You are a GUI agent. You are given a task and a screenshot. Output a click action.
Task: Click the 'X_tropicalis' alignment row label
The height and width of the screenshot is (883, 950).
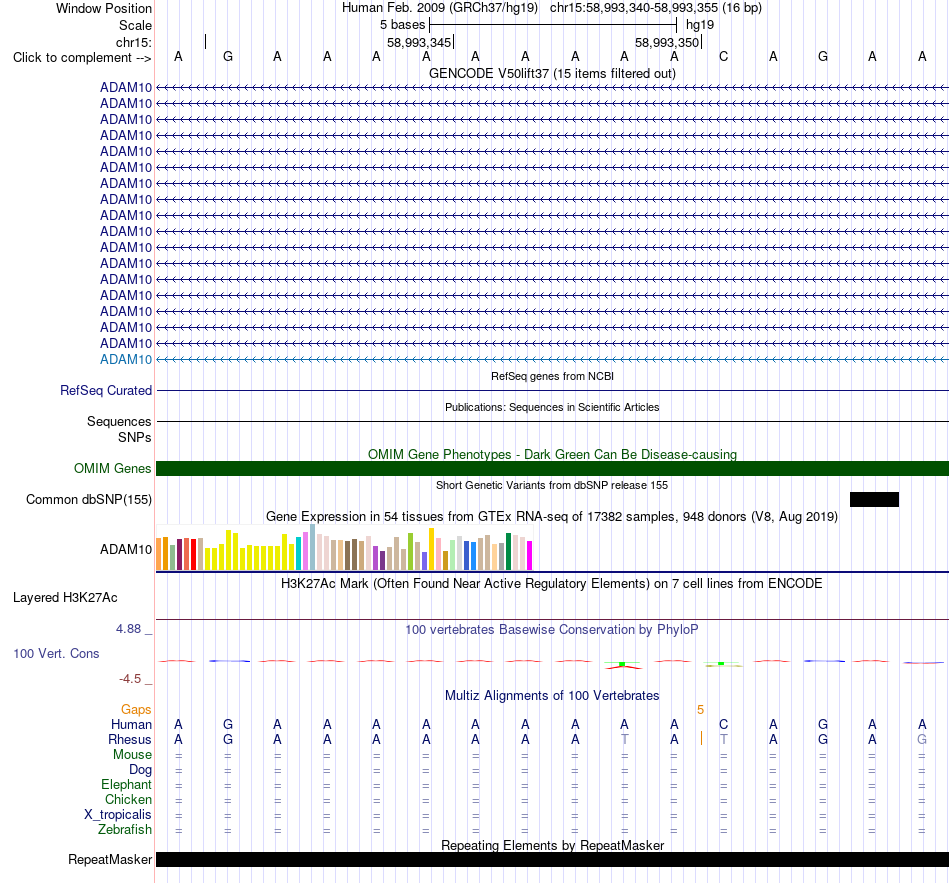[x=118, y=815]
